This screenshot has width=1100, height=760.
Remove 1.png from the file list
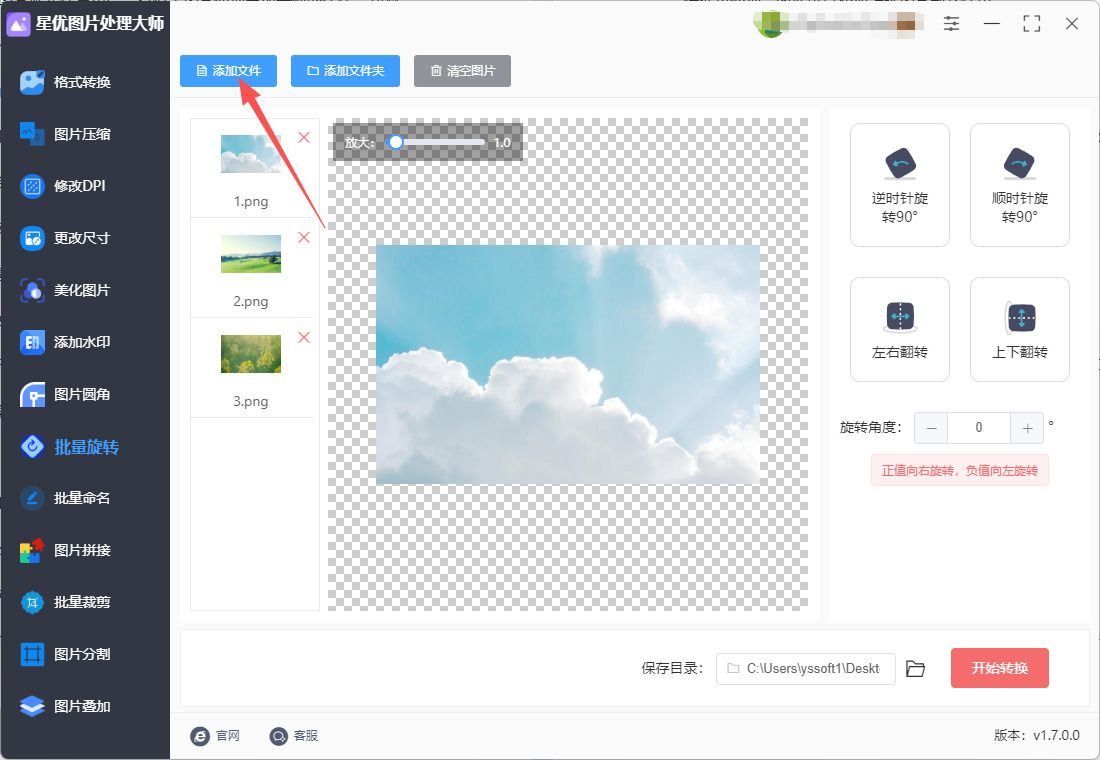pos(304,138)
